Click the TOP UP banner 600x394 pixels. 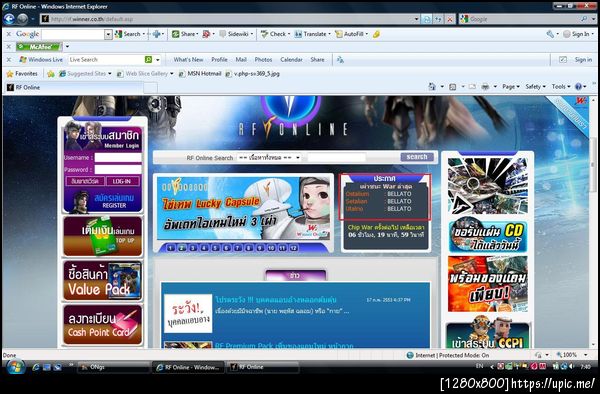coord(103,236)
